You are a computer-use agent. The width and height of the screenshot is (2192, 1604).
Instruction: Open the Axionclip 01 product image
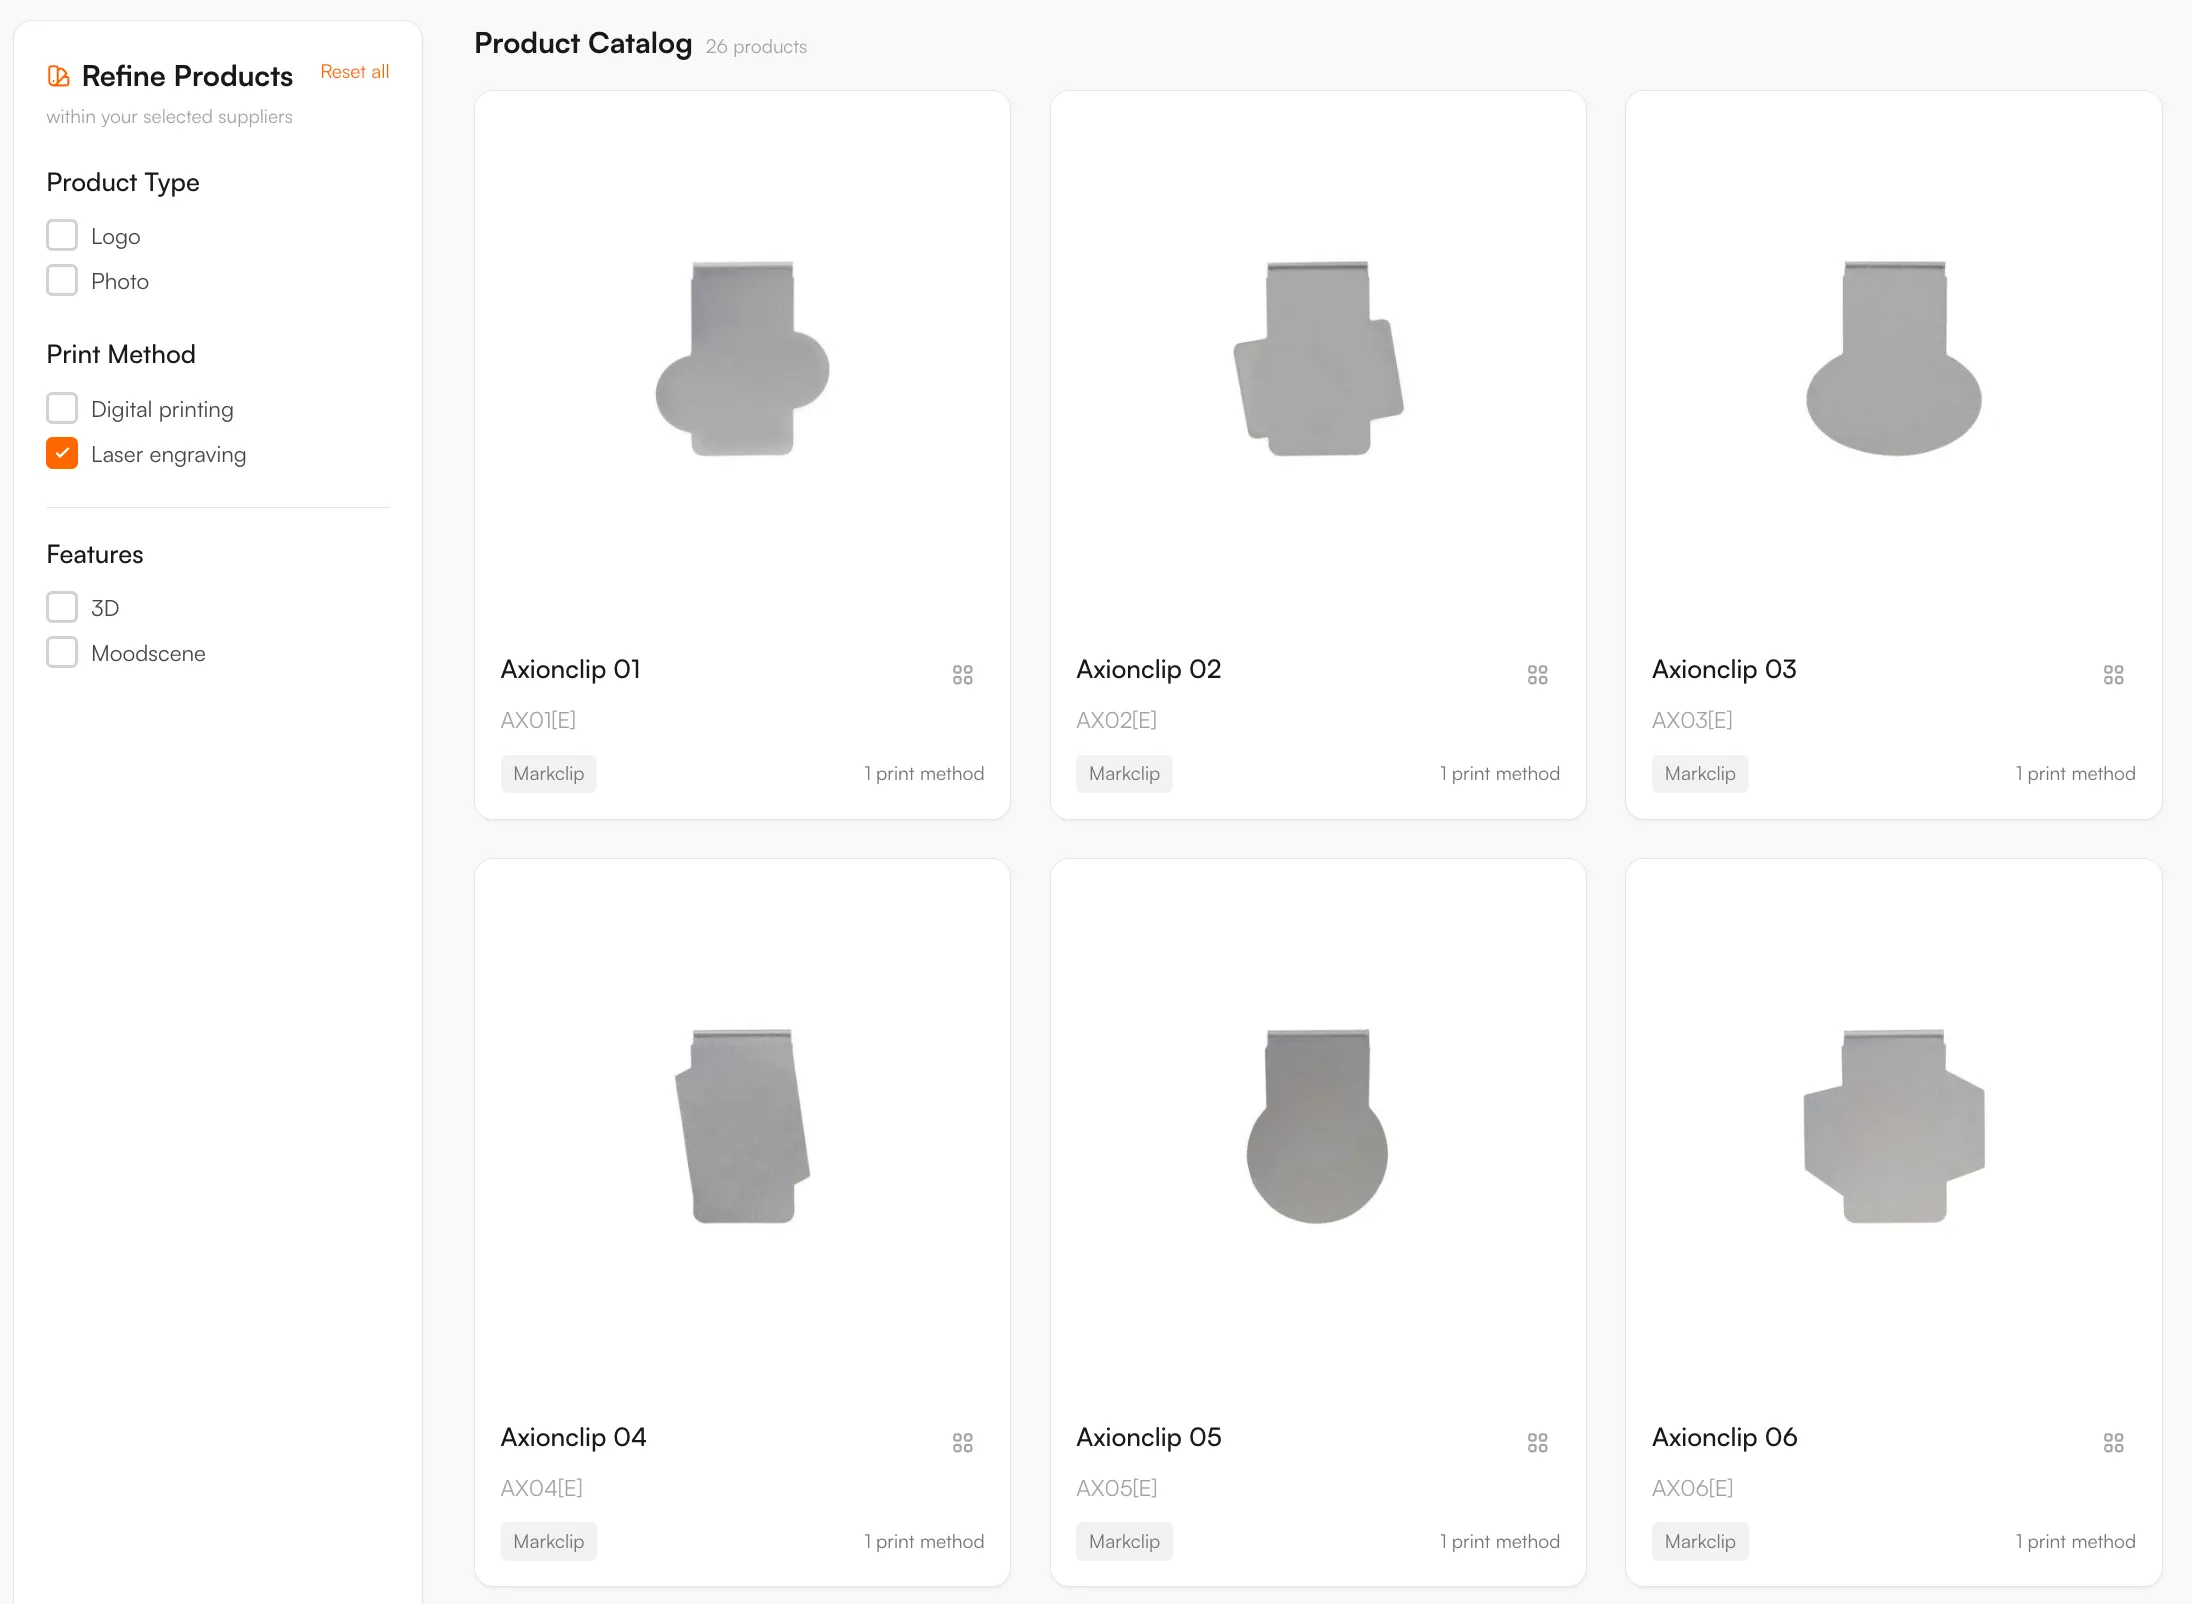pos(742,358)
